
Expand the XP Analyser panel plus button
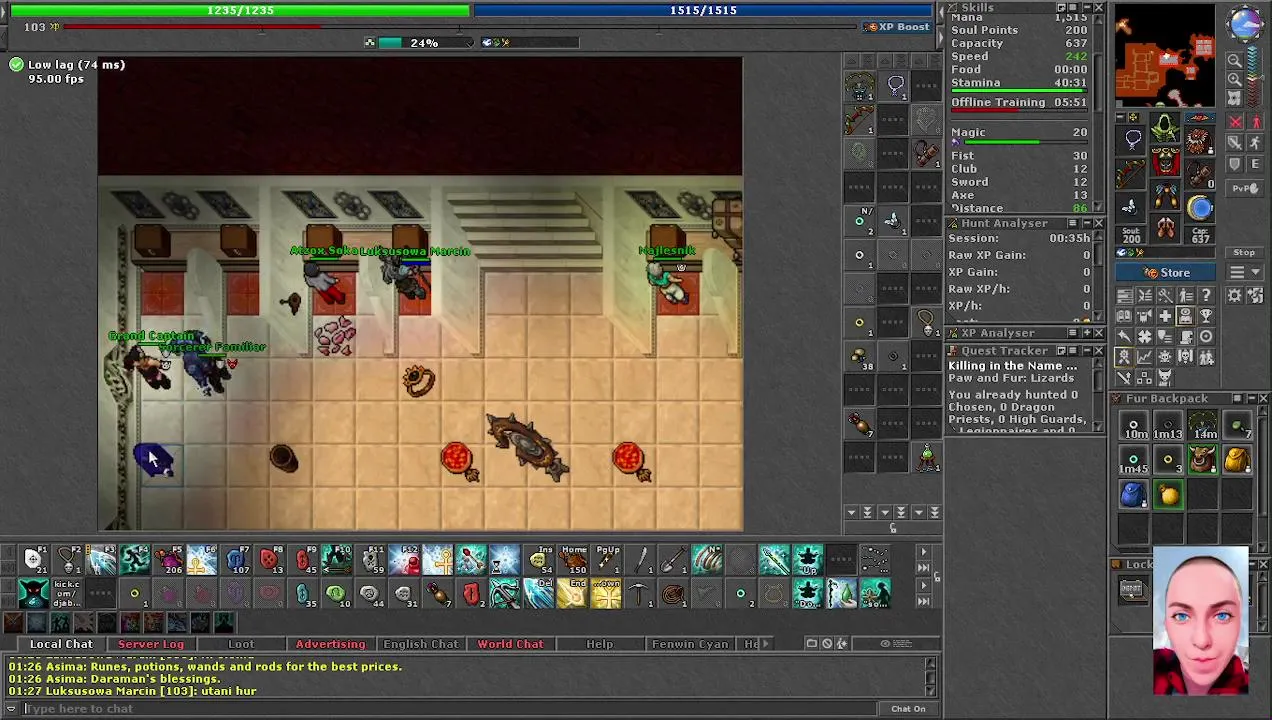pos(1087,333)
